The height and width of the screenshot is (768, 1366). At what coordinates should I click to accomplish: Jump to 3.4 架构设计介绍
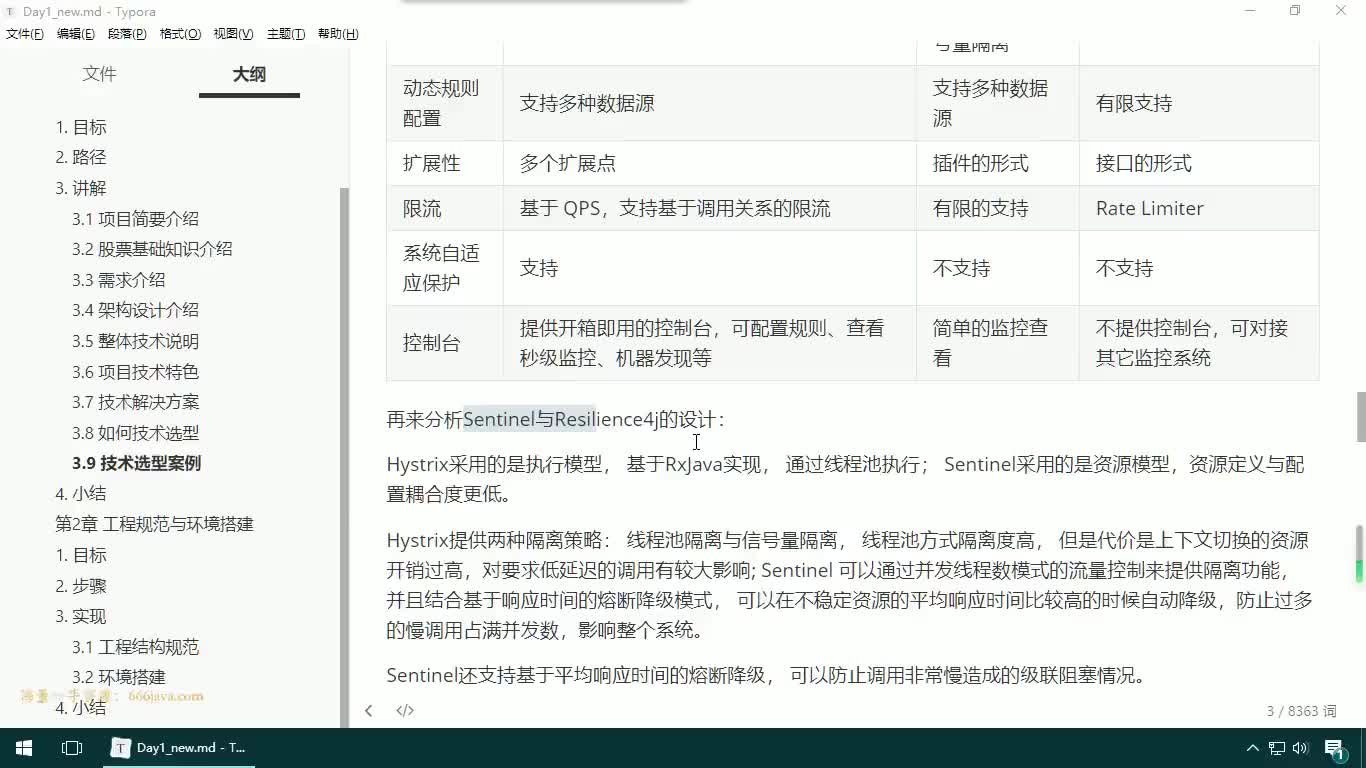[x=135, y=310]
